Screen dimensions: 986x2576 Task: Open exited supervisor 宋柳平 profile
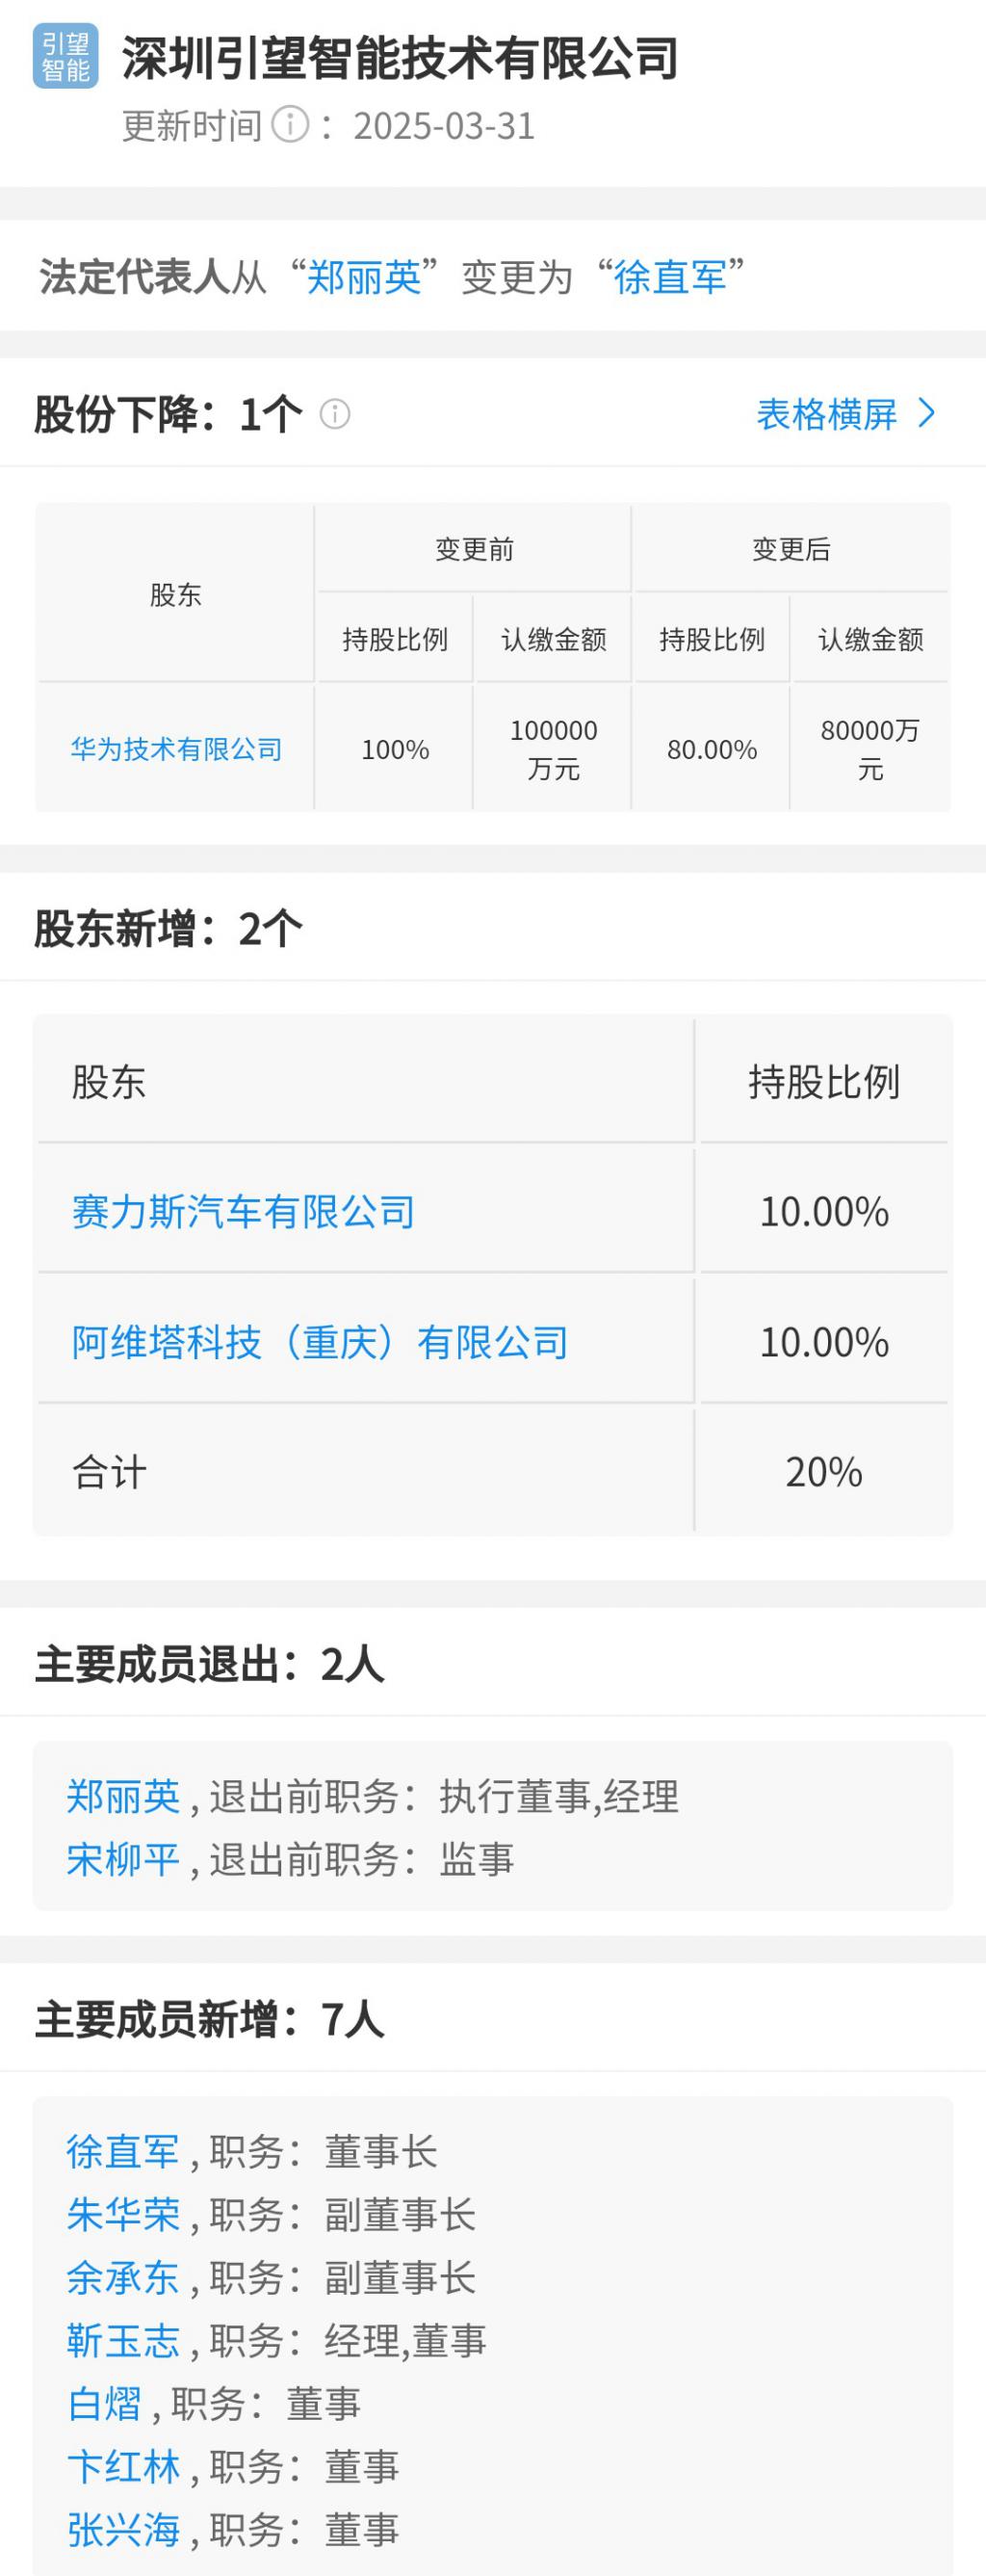click(x=124, y=1860)
